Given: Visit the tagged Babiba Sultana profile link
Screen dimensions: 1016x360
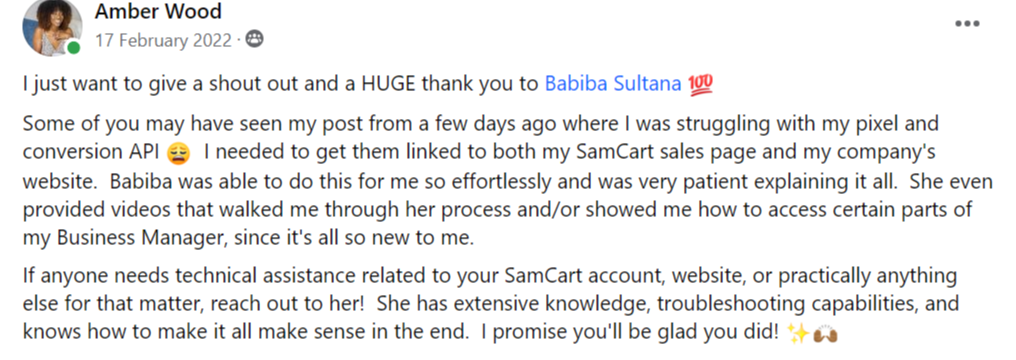Looking at the screenshot, I should (x=613, y=84).
